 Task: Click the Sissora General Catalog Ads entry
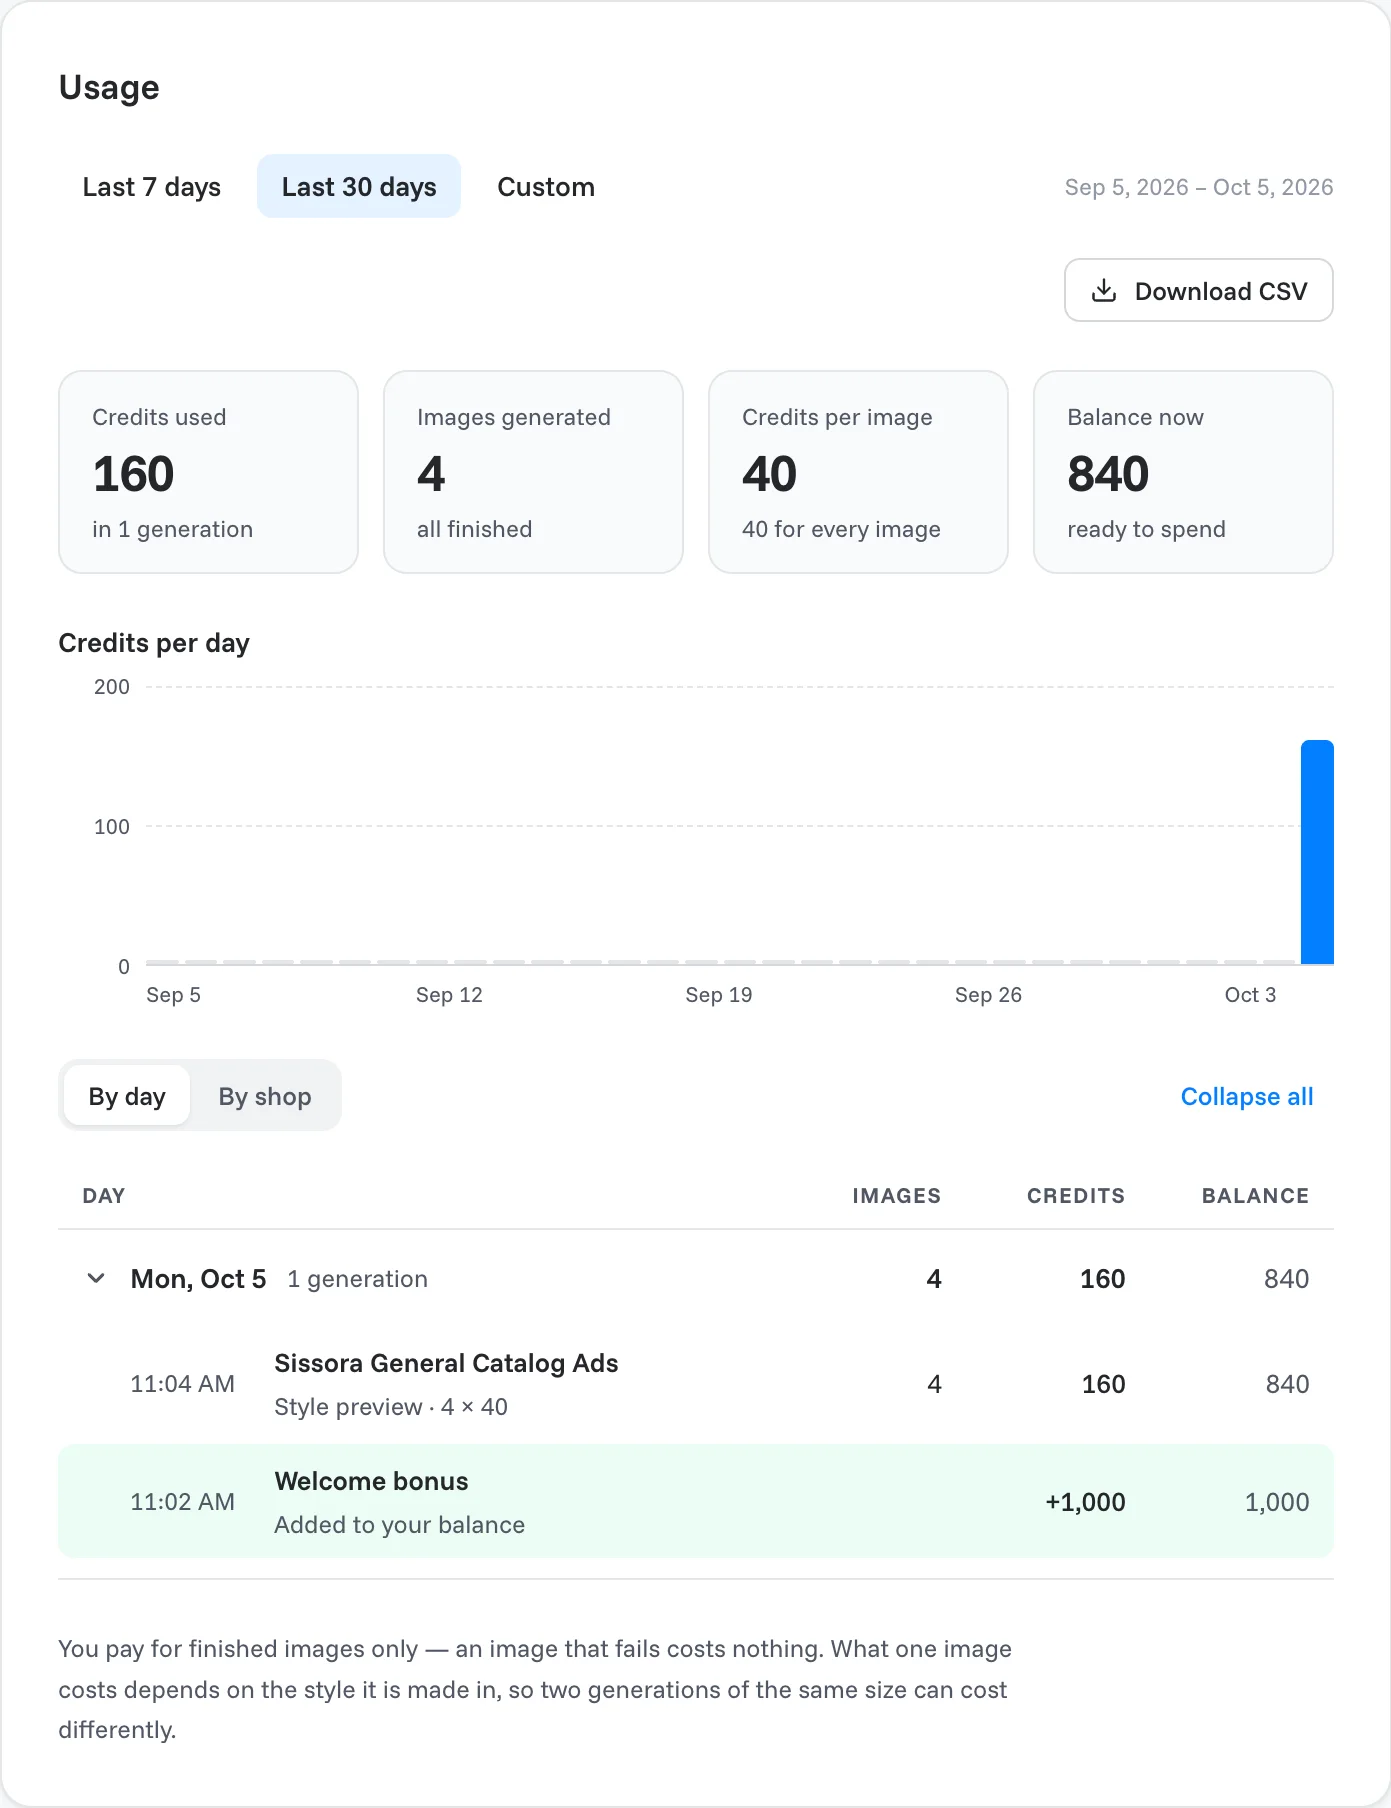click(x=446, y=1363)
